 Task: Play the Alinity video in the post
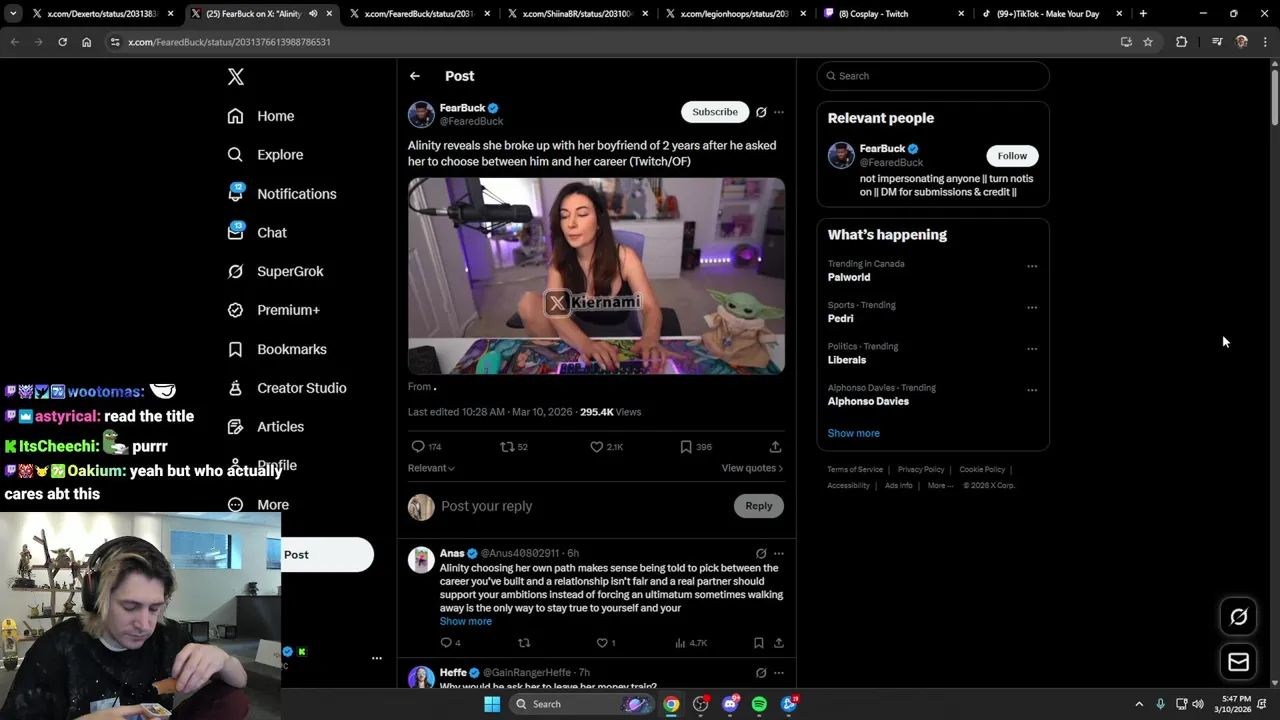click(596, 276)
